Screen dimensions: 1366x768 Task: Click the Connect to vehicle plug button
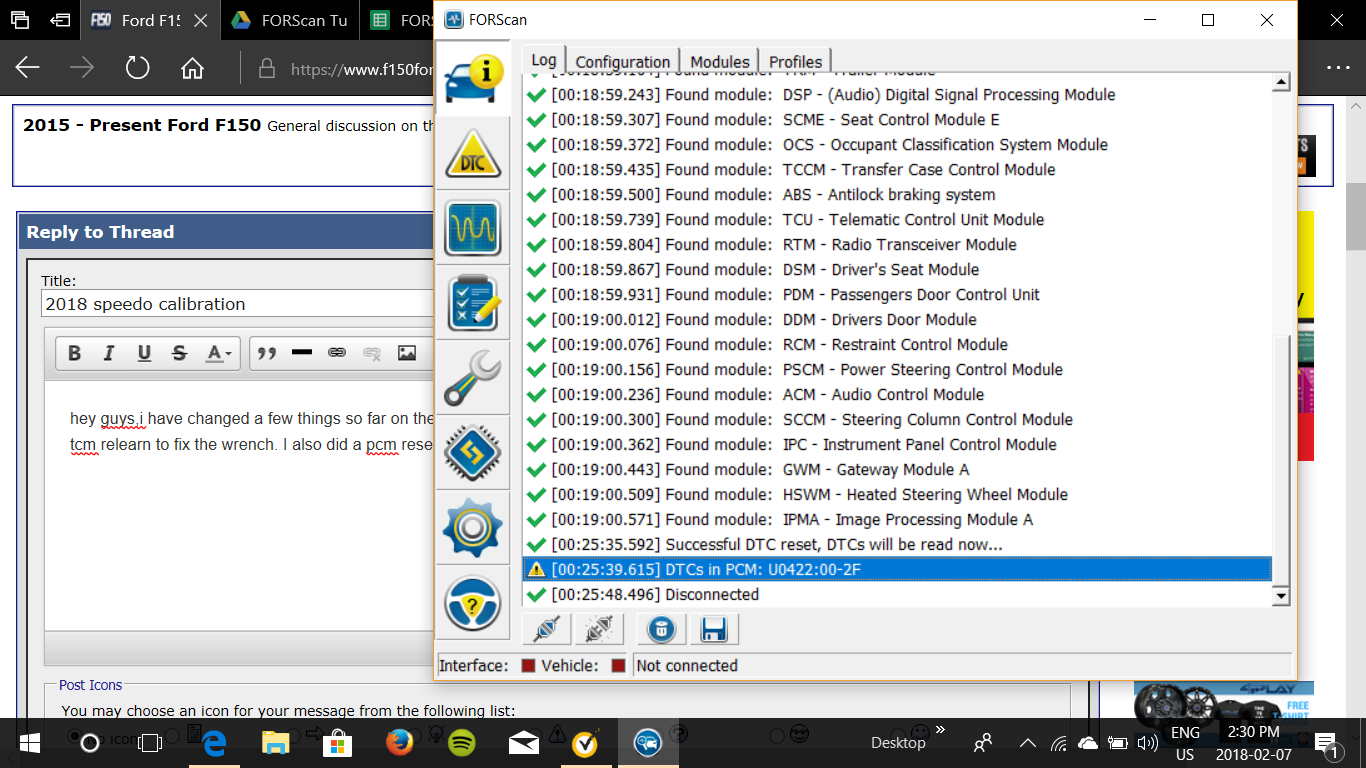(x=546, y=629)
